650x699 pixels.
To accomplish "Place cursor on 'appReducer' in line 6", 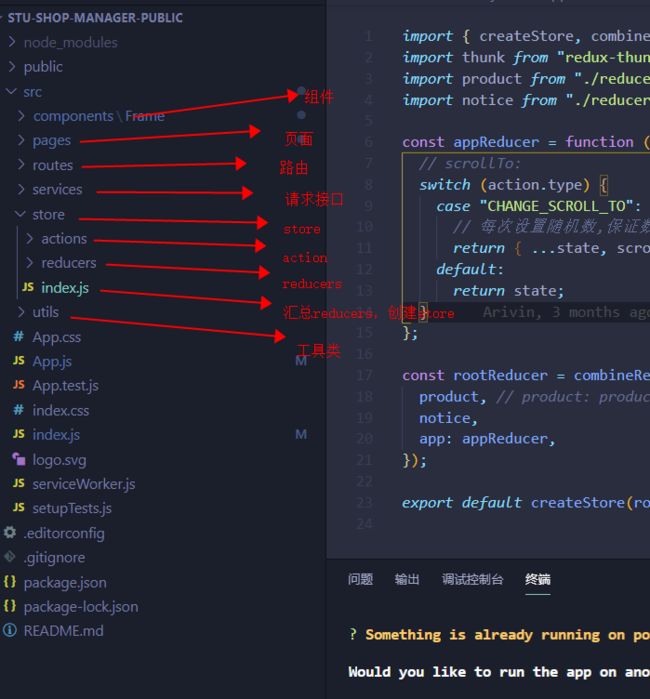I will tap(496, 142).
